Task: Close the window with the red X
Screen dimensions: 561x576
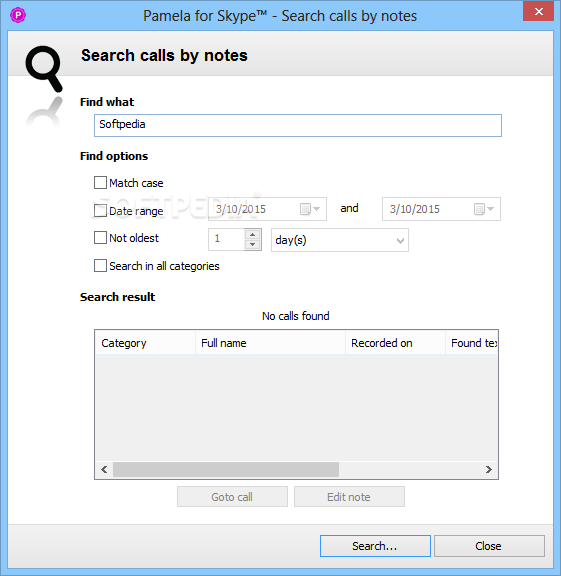Action: point(539,11)
